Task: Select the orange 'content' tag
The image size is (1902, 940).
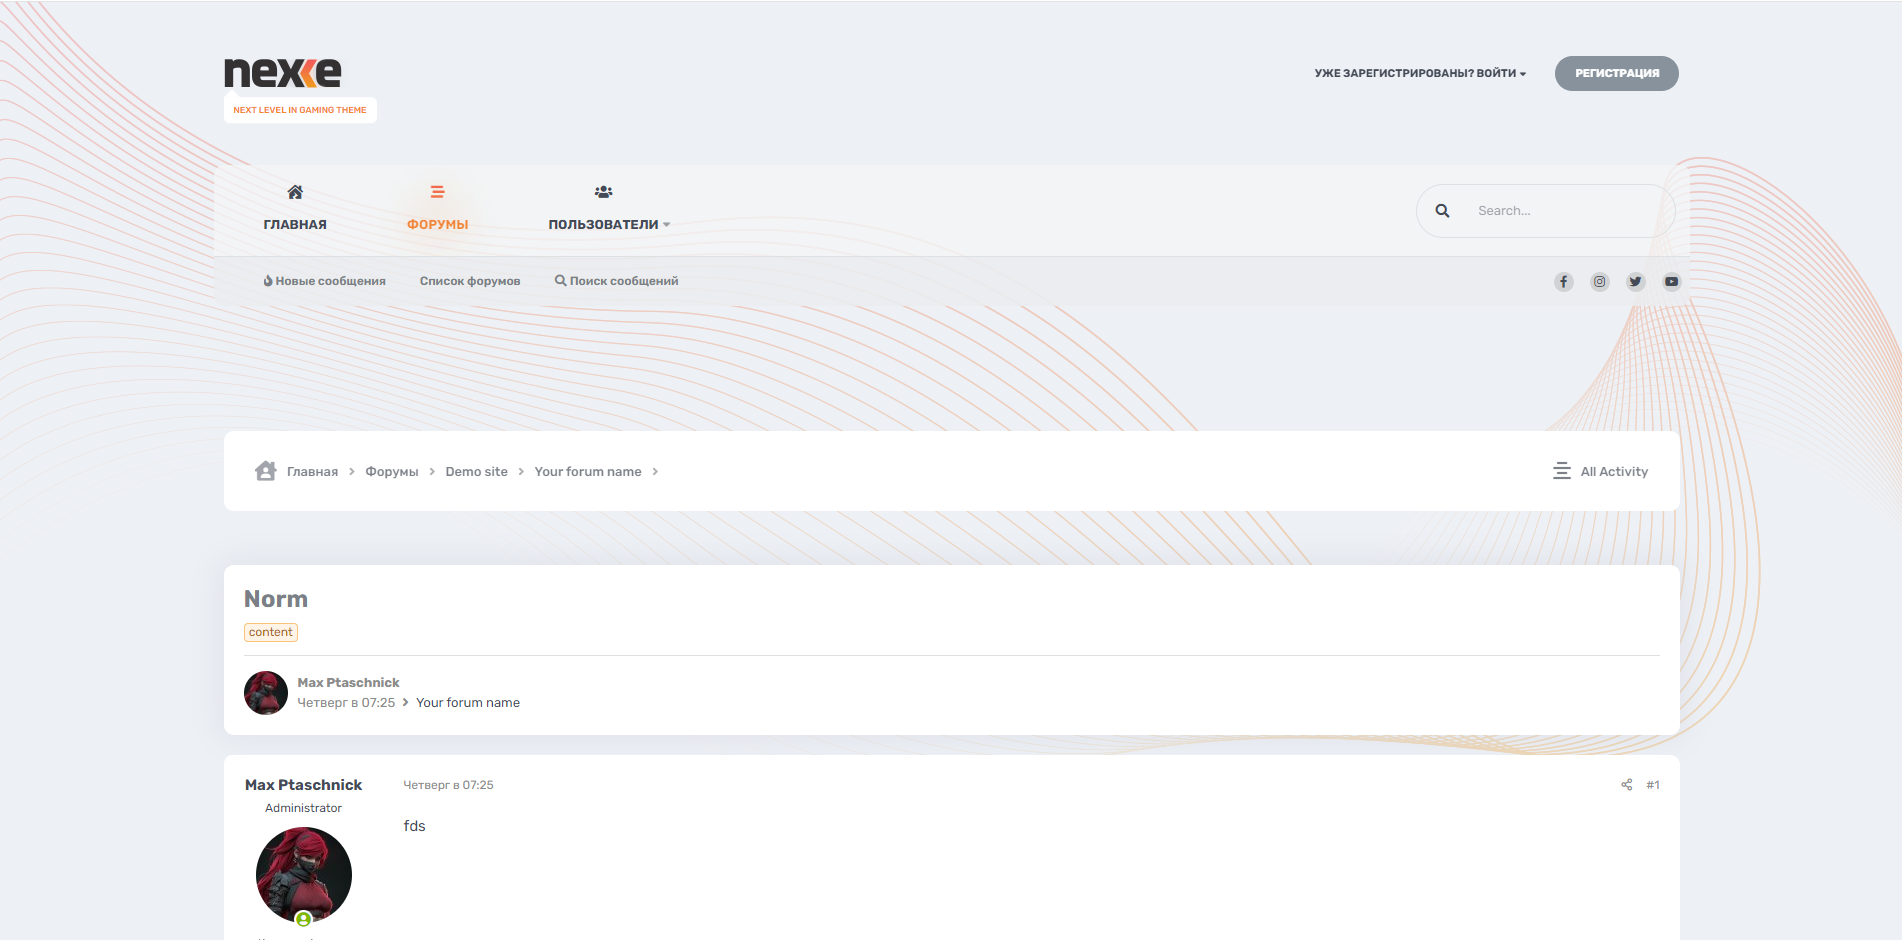Action: click(x=271, y=633)
